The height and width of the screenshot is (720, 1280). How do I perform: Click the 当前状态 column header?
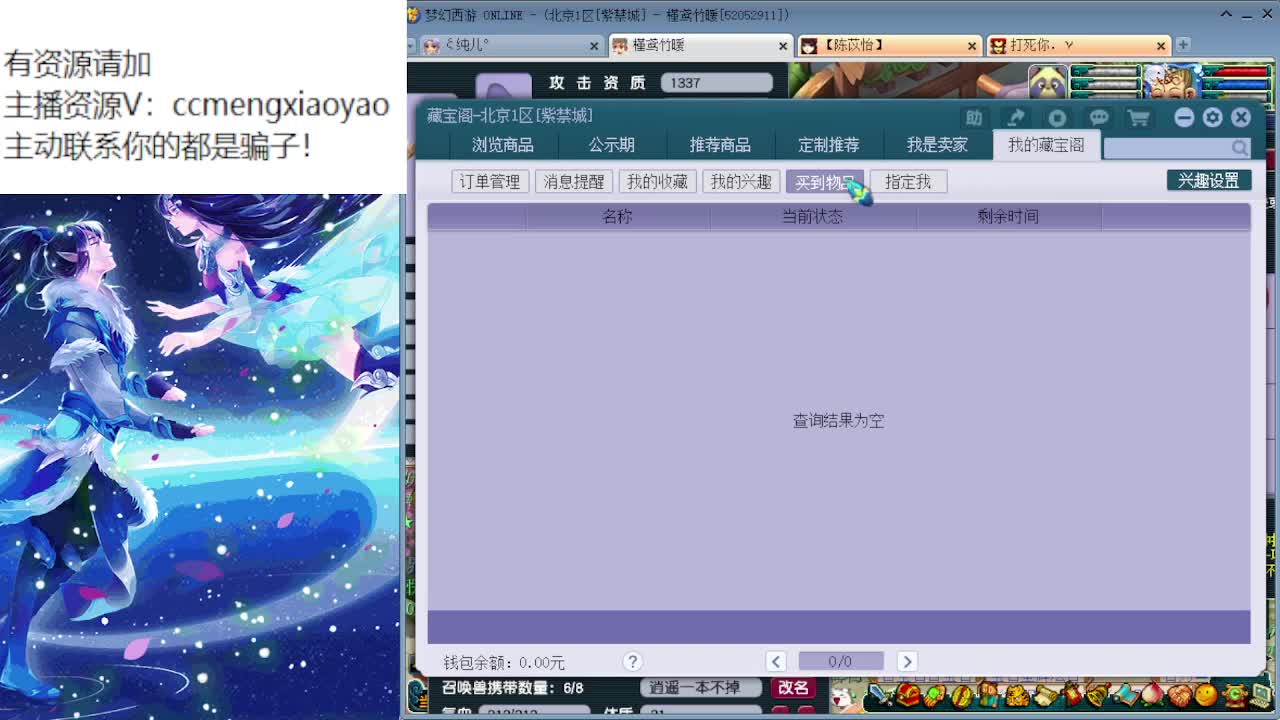pyautogui.click(x=812, y=216)
